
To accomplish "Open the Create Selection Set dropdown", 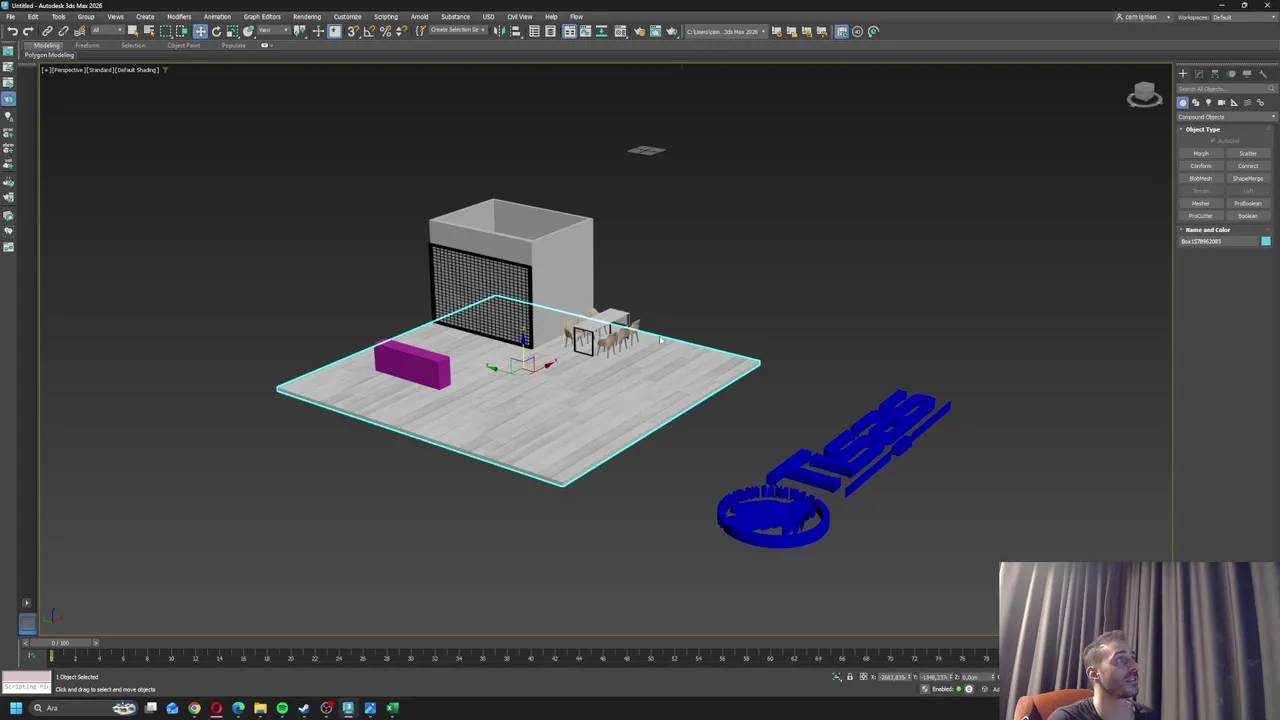I will click(457, 31).
